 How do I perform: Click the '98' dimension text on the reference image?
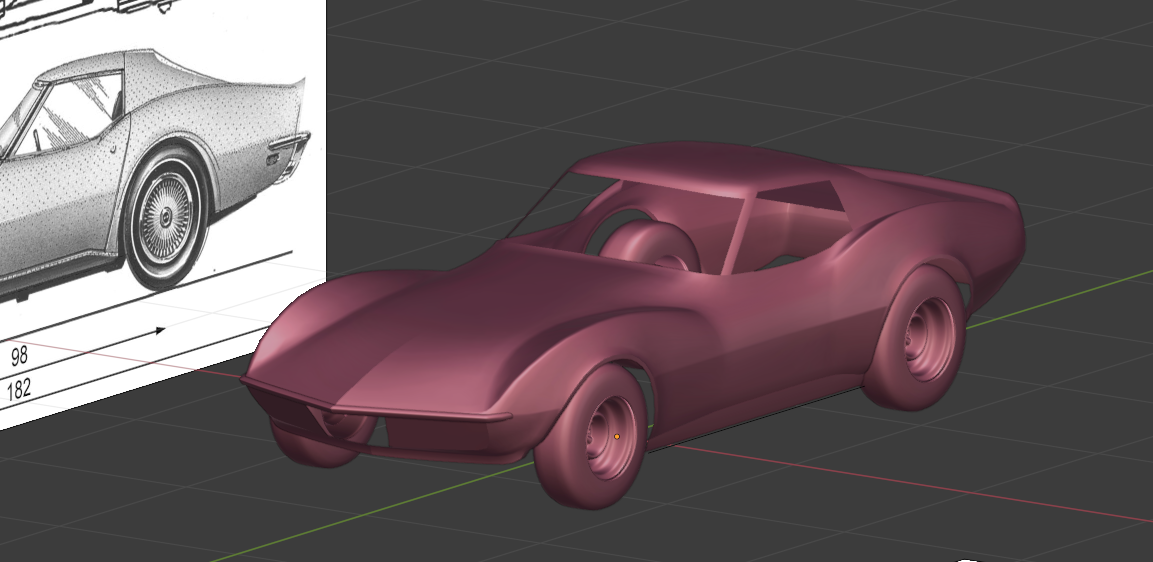click(x=18, y=356)
